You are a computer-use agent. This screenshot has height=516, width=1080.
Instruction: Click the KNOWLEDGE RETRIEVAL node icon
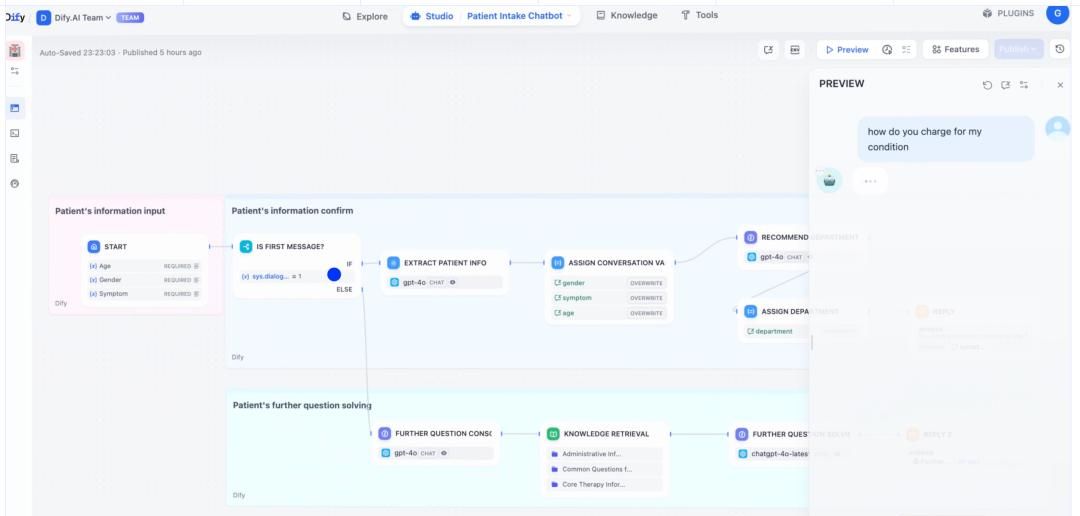(x=553, y=434)
